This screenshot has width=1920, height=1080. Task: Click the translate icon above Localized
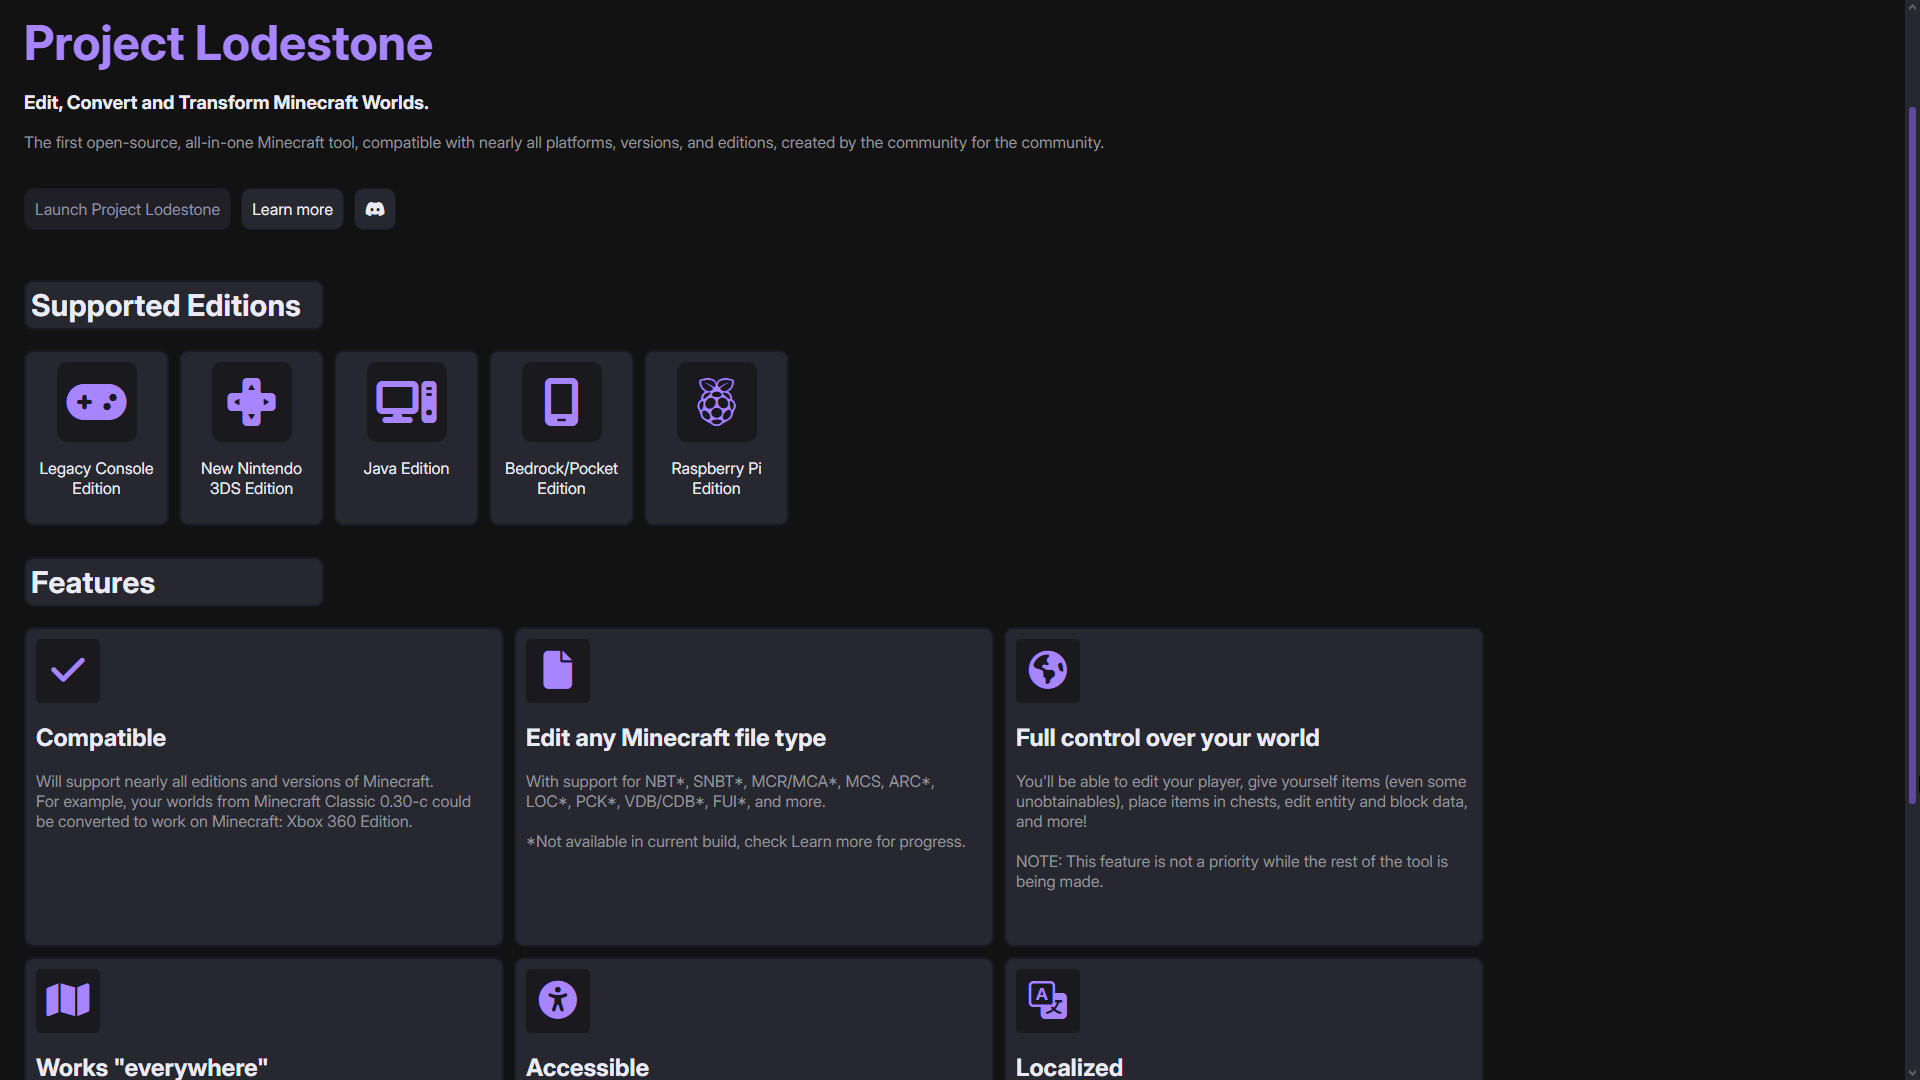1048,1000
